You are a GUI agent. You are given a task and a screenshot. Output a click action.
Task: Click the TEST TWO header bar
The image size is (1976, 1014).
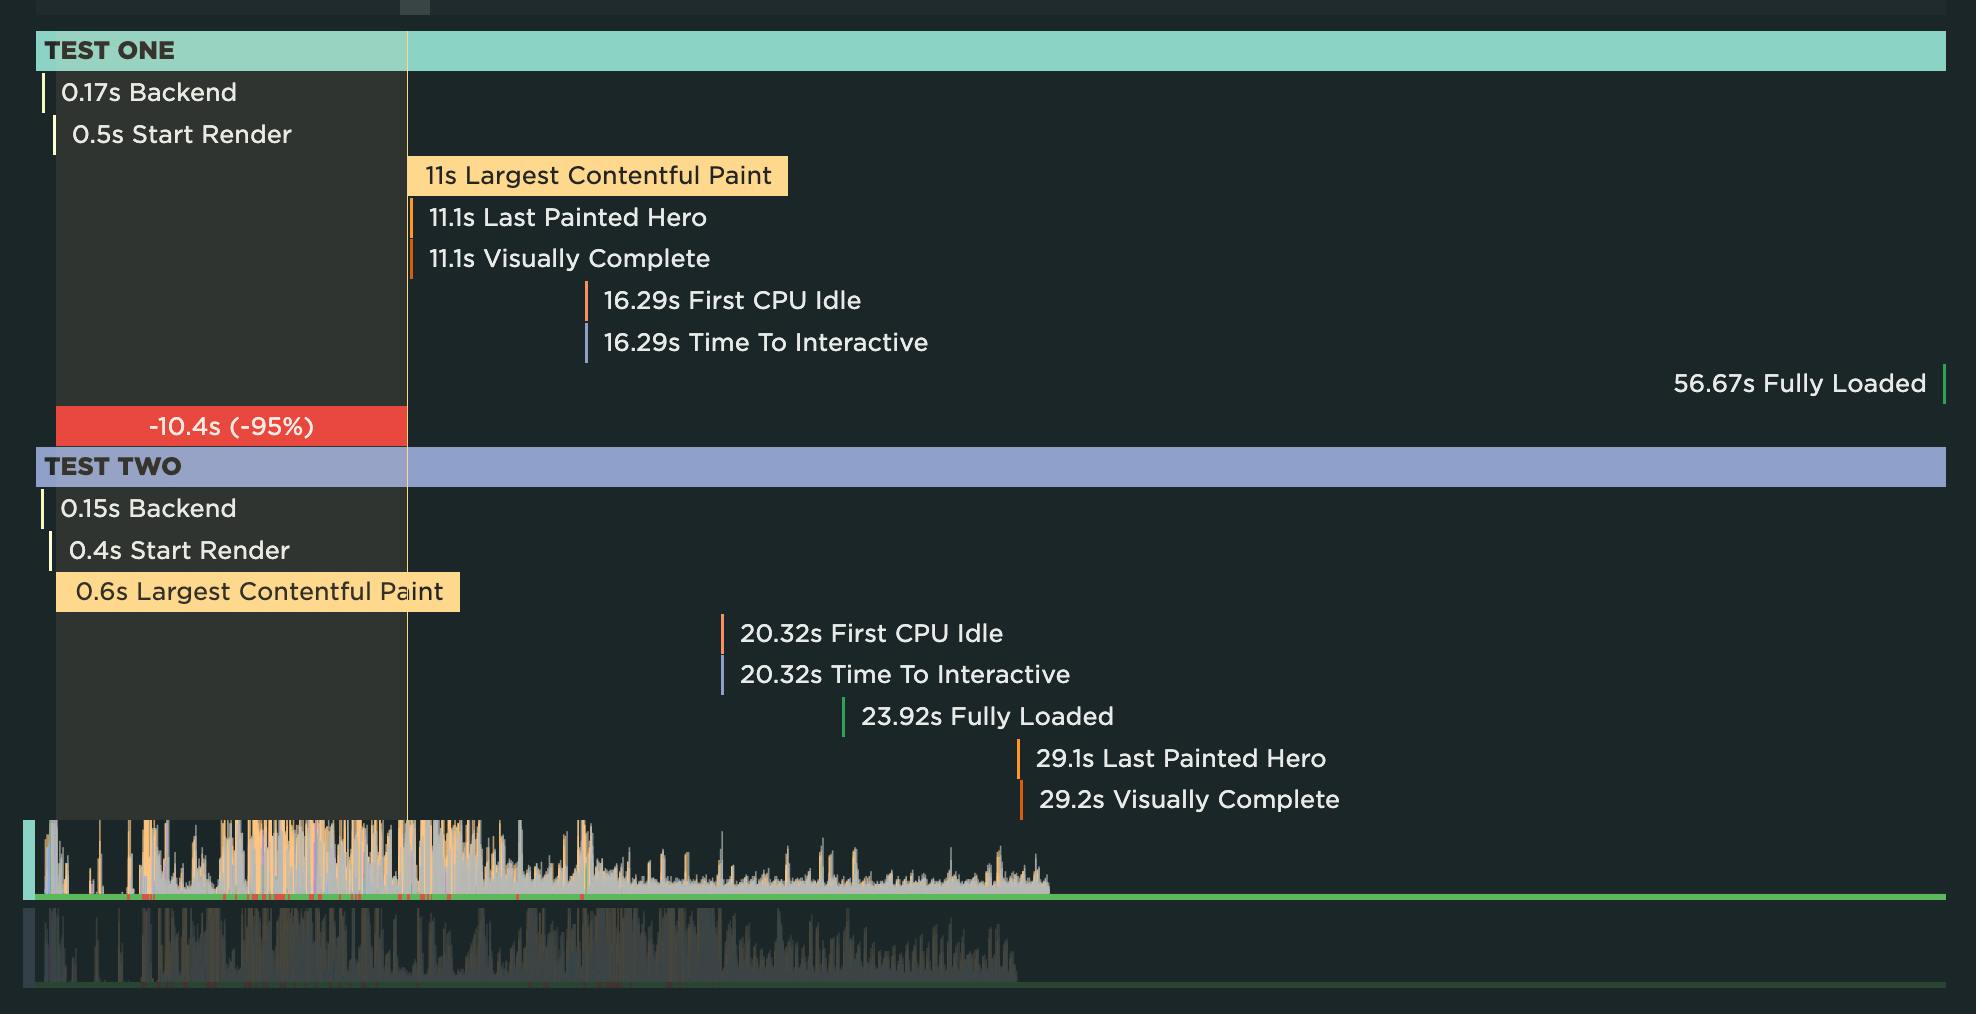coord(990,467)
